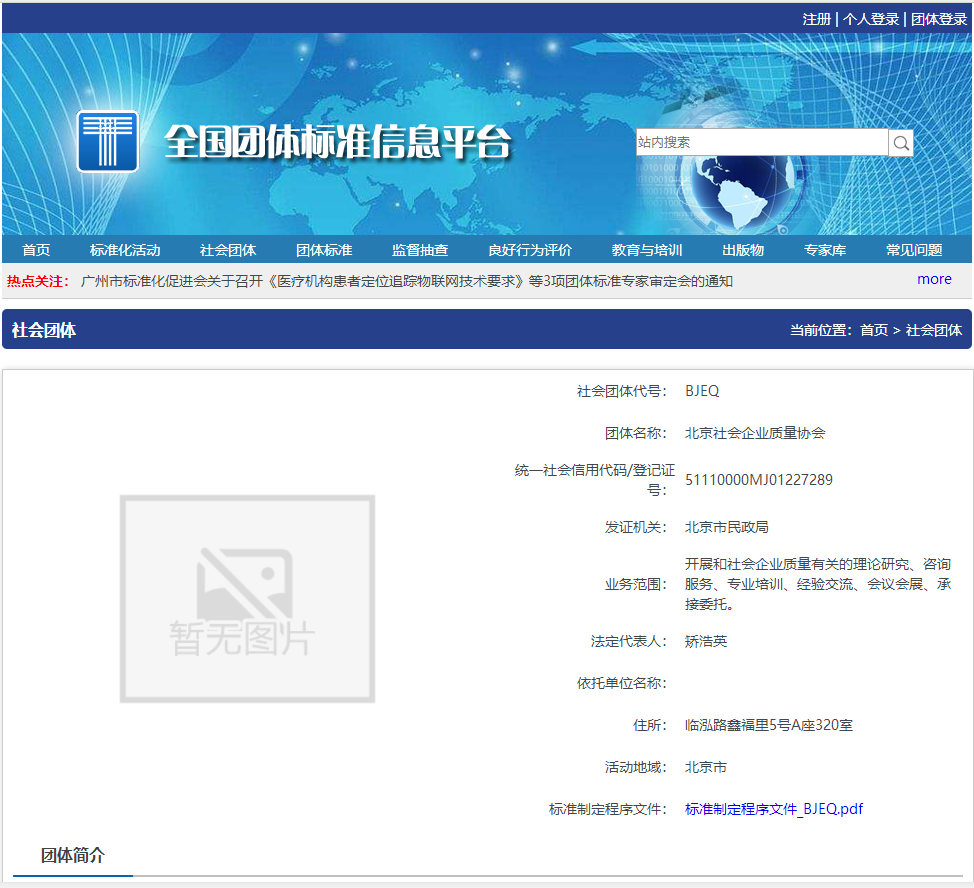Click the 热点关注 label

(37, 281)
